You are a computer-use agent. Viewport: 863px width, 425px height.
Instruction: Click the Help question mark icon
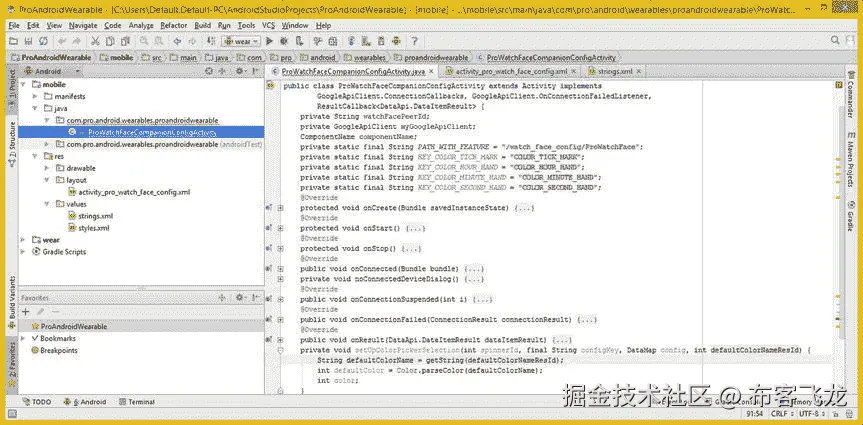tap(414, 41)
